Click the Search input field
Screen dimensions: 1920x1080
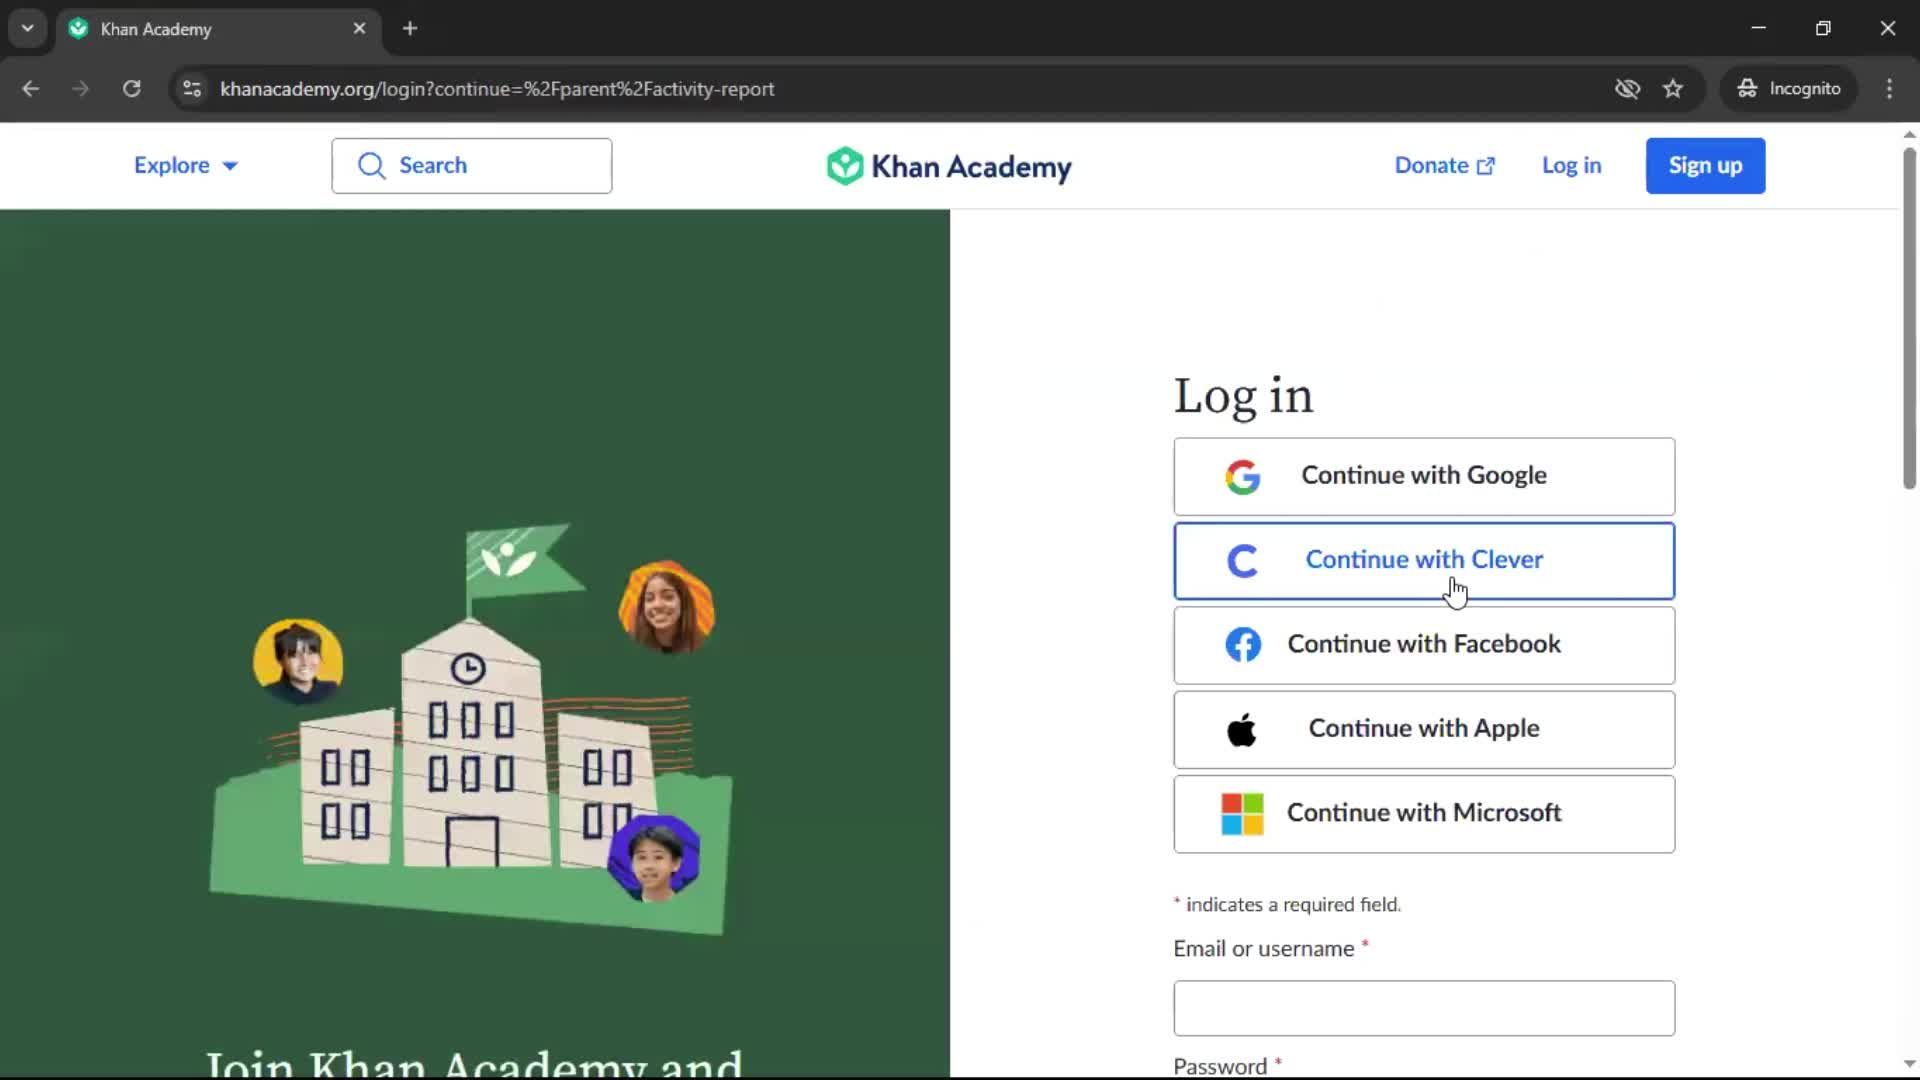[471, 166]
